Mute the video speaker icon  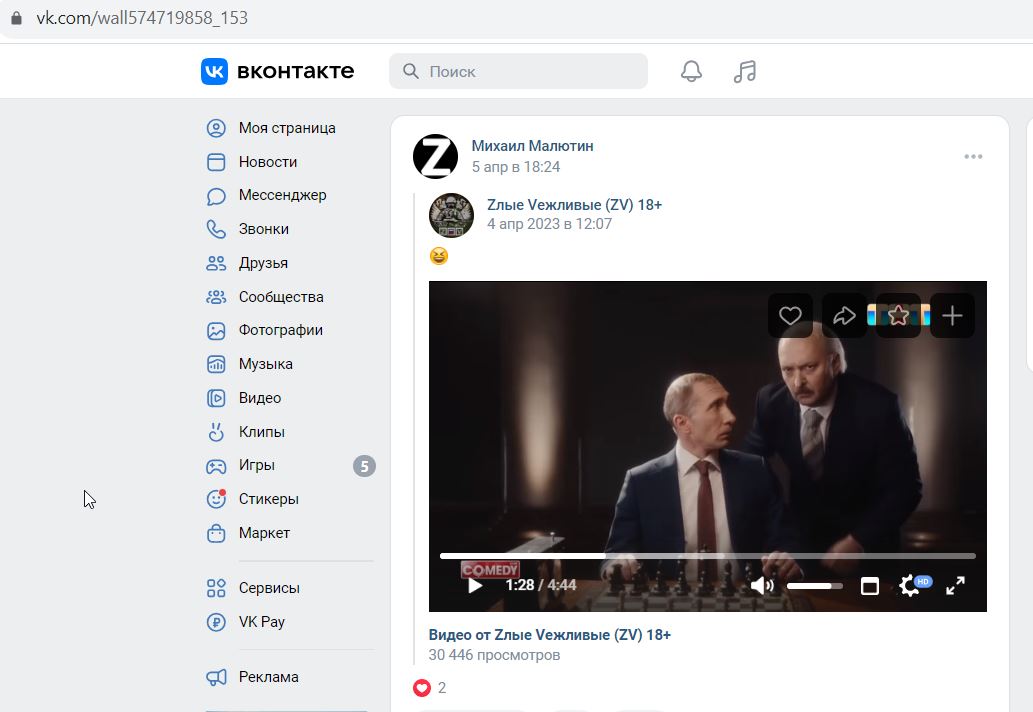coord(762,585)
